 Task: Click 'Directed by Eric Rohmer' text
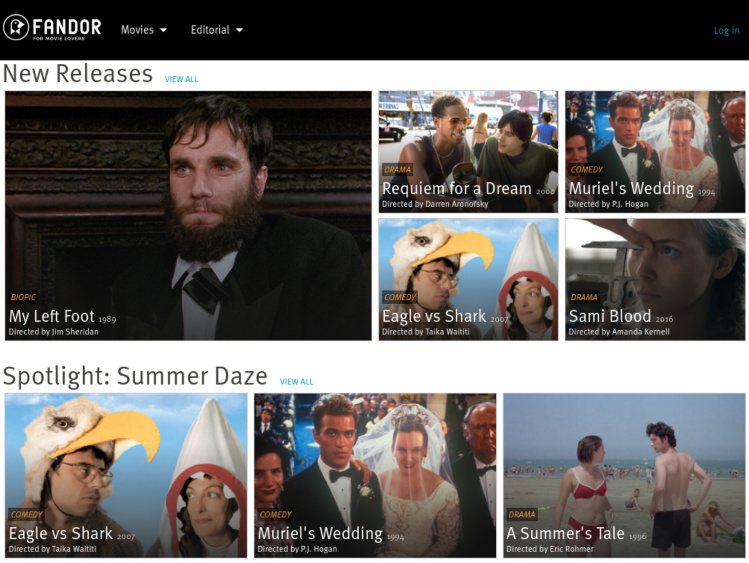(x=550, y=549)
